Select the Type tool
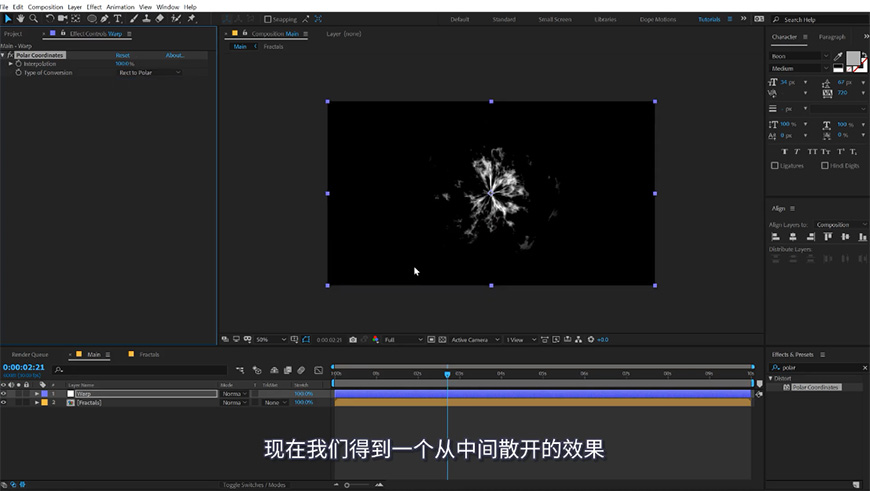This screenshot has width=870, height=491. point(118,18)
